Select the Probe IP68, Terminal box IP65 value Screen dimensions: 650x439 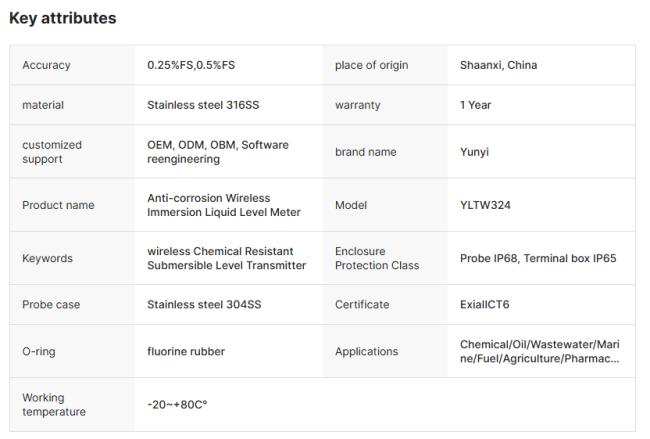(x=538, y=258)
